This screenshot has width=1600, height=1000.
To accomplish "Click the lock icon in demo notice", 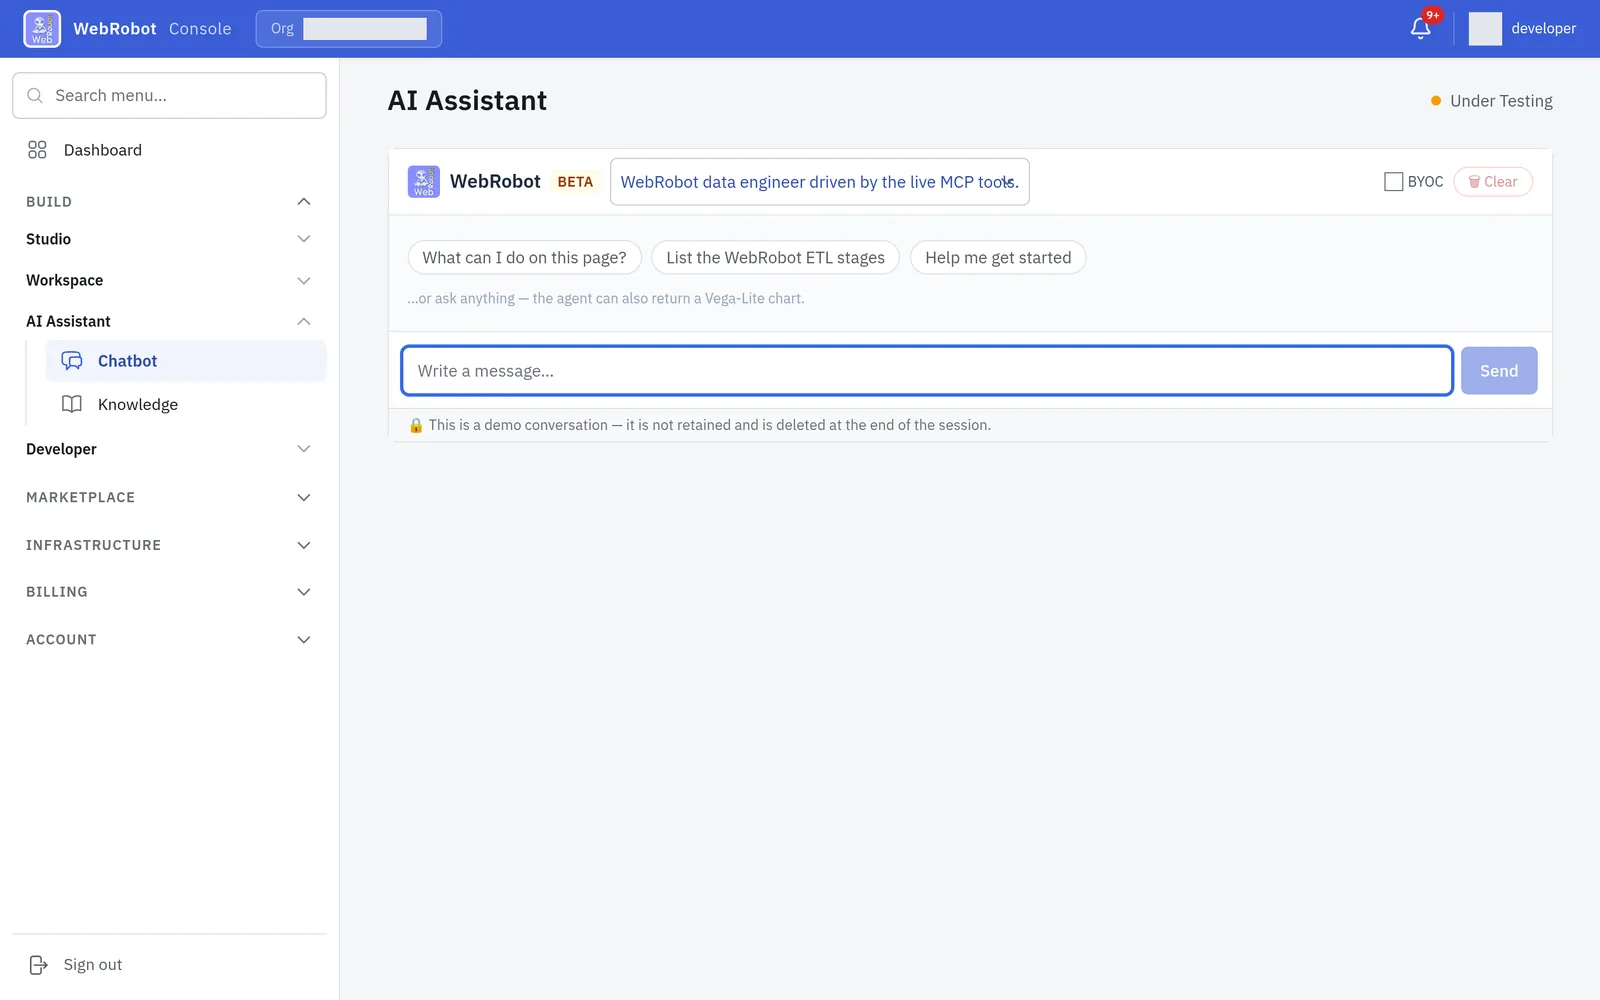I will [x=416, y=425].
